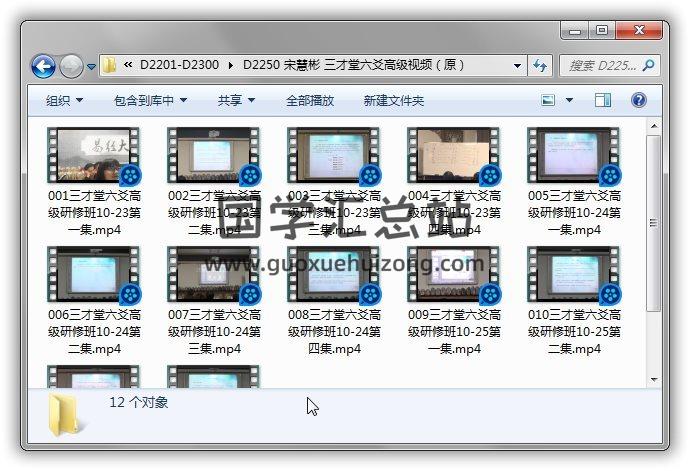The image size is (690, 471).
Task: Click the change view icon
Action: 549,100
